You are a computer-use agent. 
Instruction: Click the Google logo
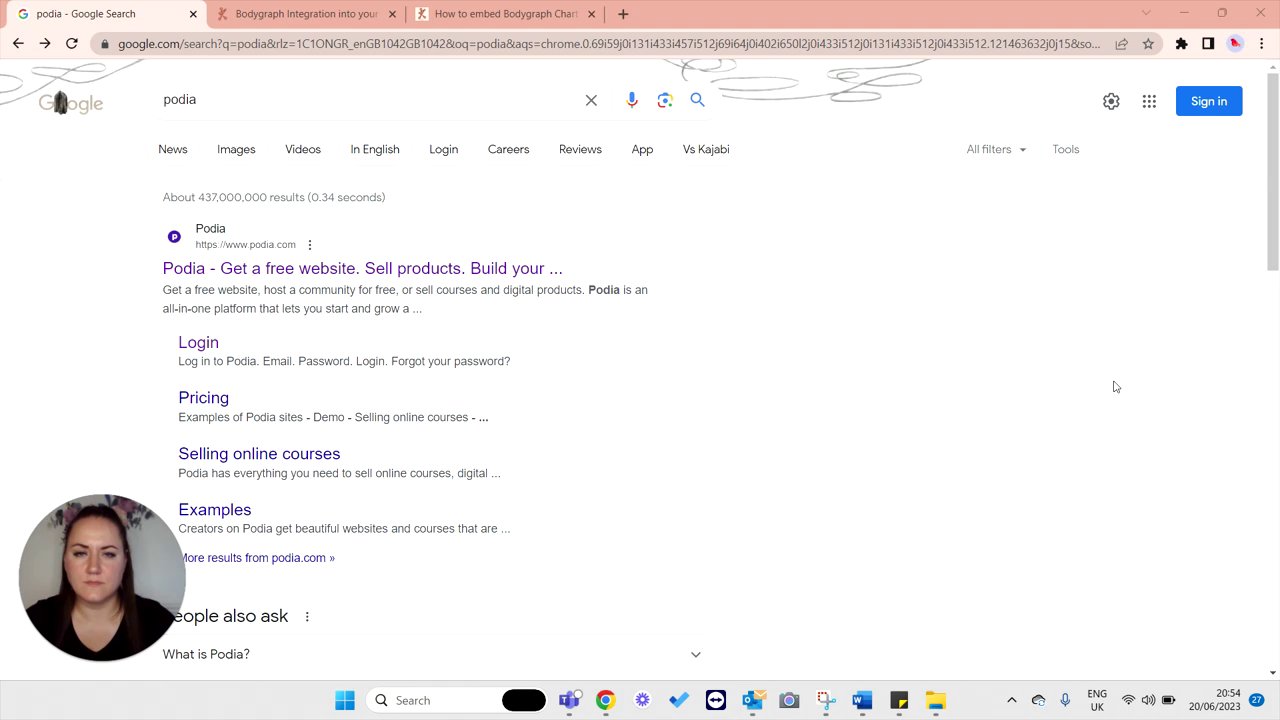coord(71,103)
